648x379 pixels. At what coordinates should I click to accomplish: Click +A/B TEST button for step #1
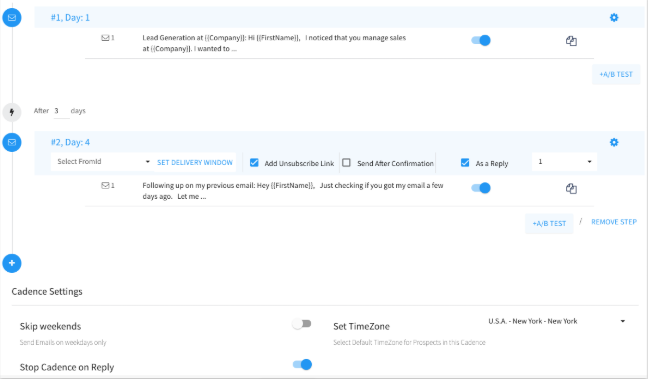point(616,74)
